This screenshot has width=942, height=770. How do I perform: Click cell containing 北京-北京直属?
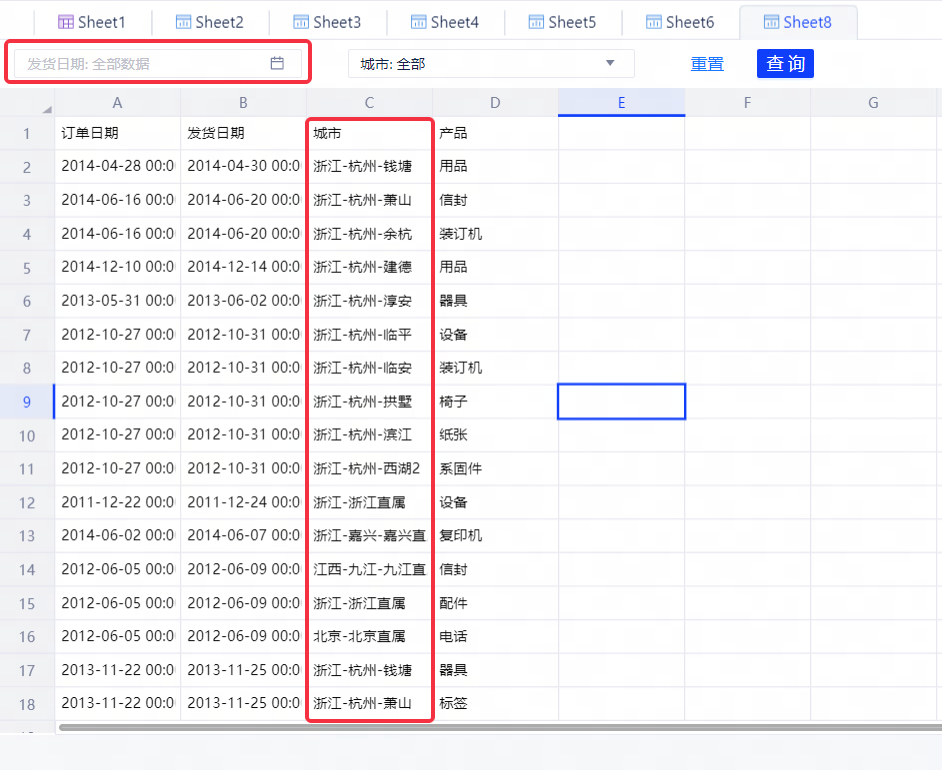pos(369,636)
